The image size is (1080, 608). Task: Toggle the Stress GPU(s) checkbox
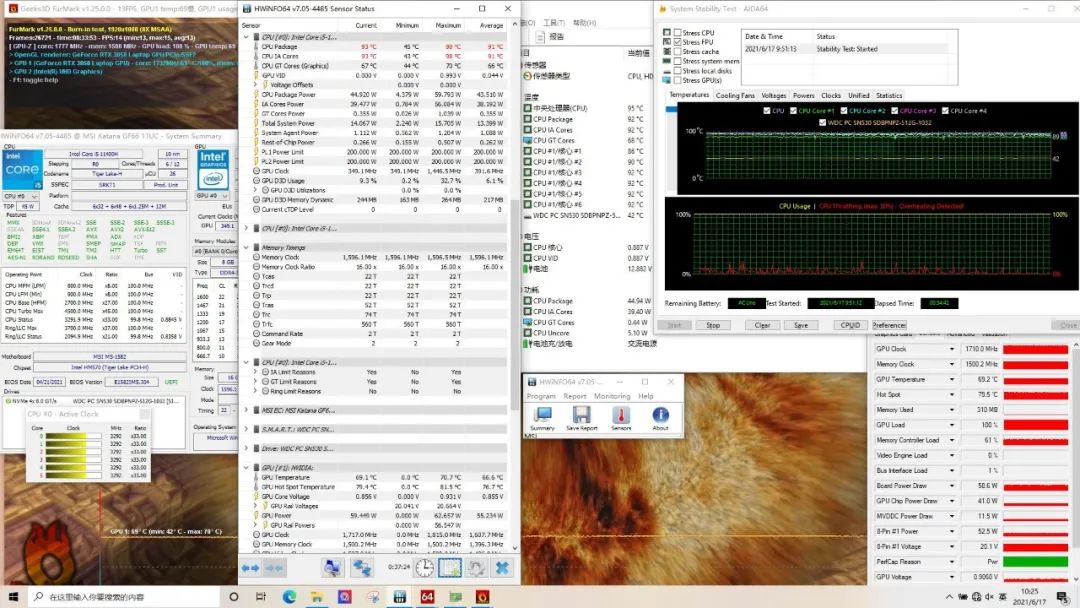pyautogui.click(x=679, y=80)
